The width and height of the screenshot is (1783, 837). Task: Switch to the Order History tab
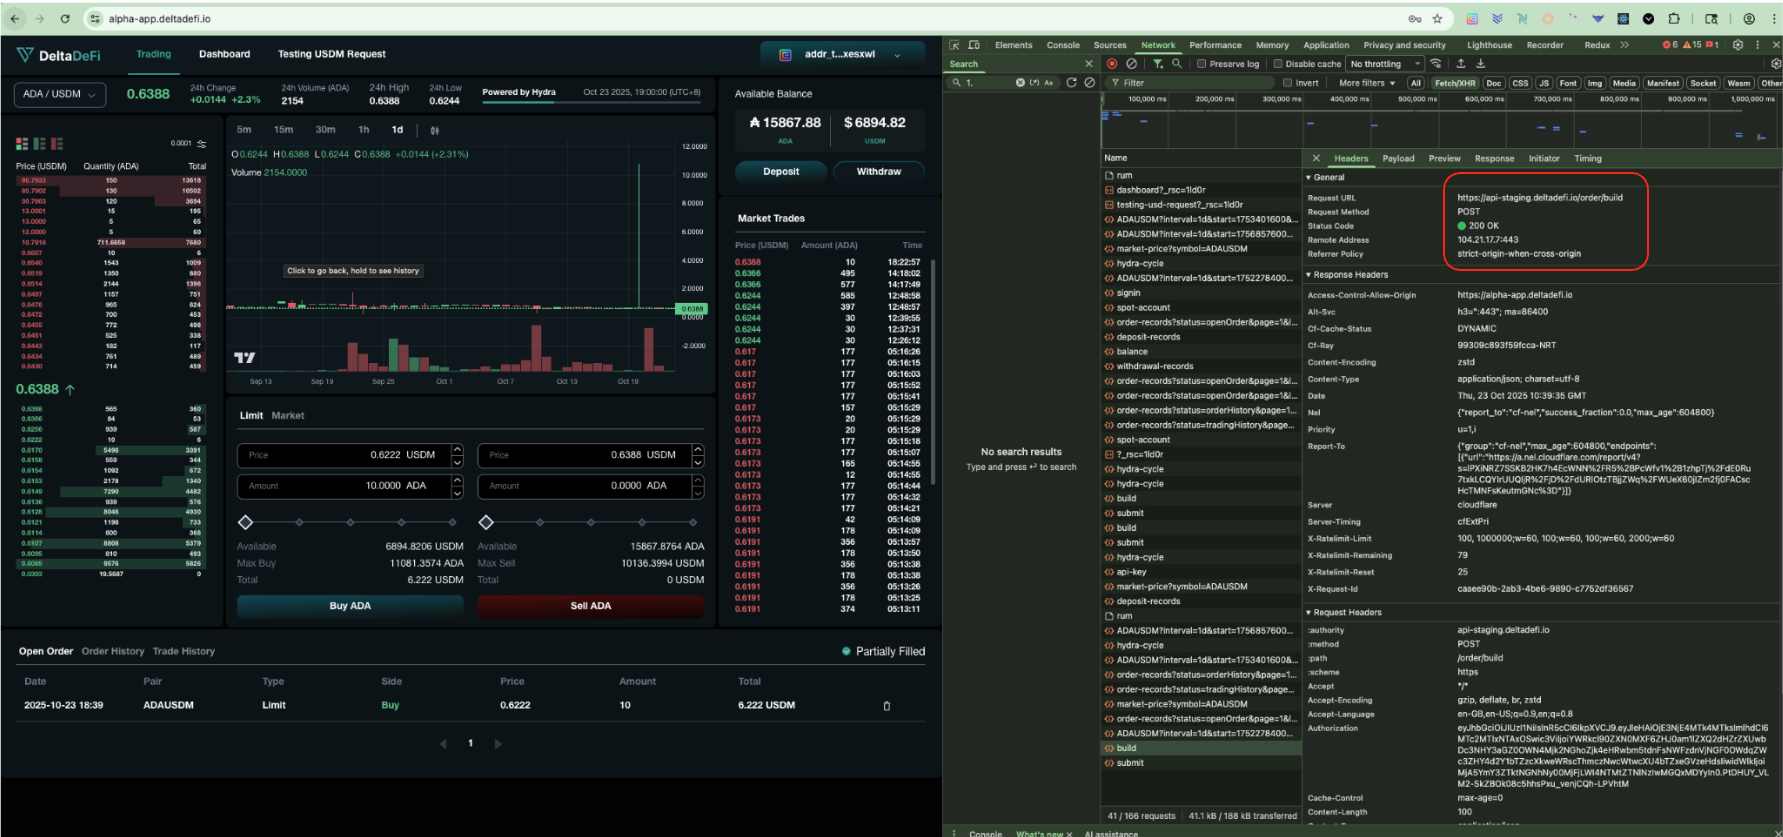[113, 651]
